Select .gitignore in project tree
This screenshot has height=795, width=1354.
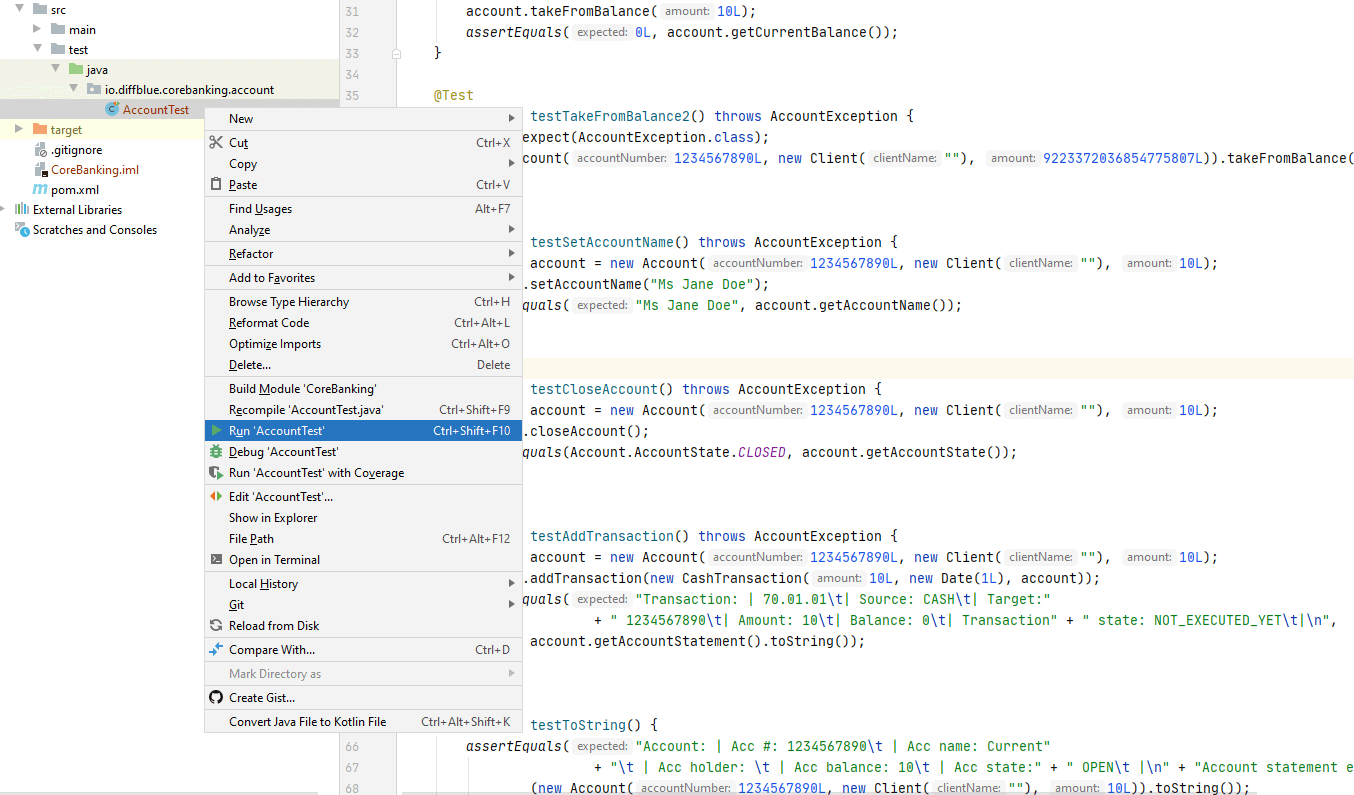tap(77, 150)
